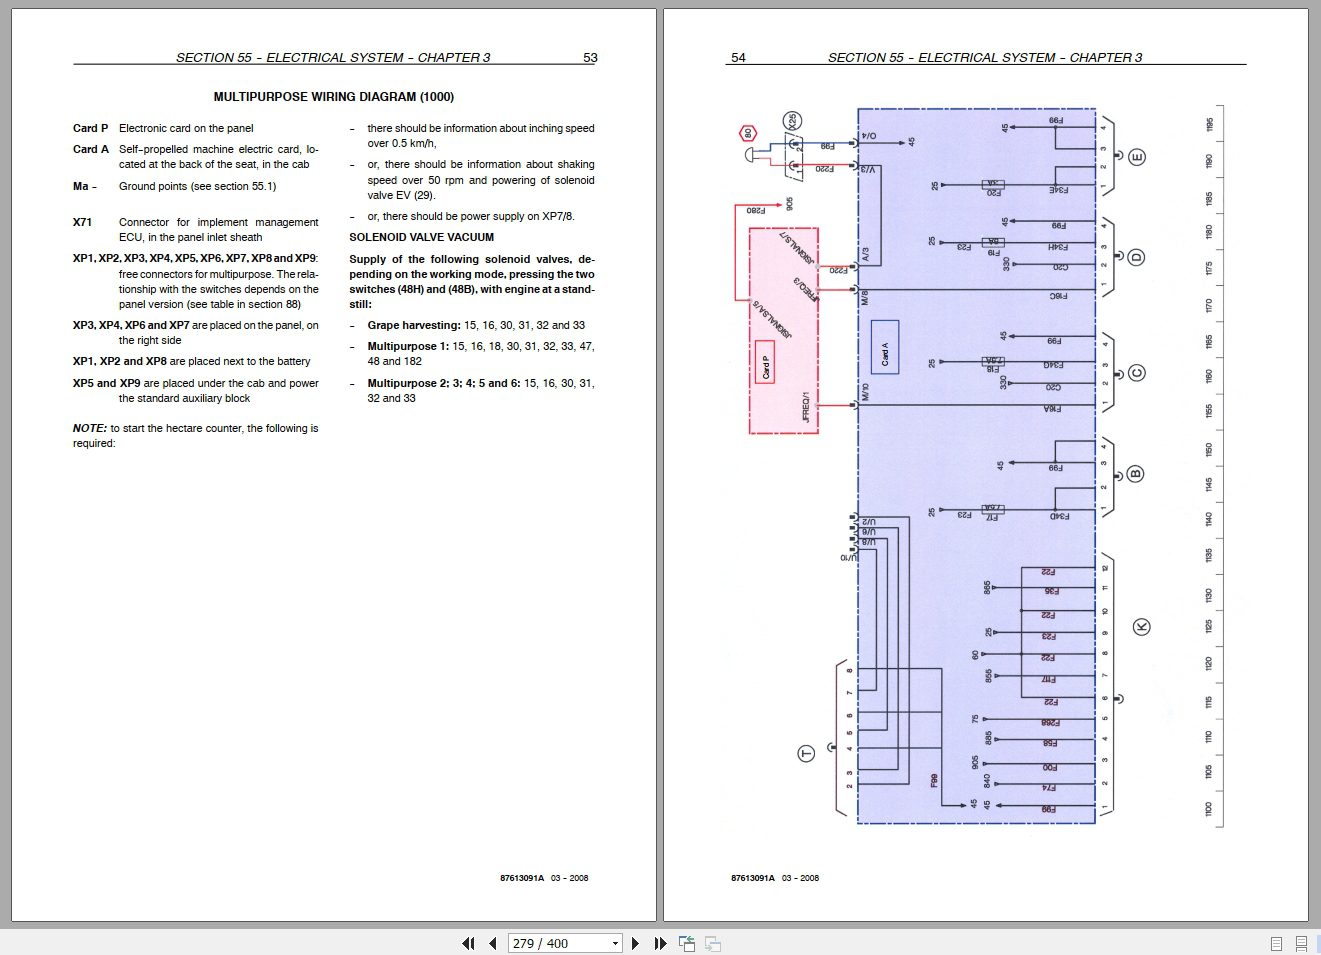1321x955 pixels.
Task: Jump to the last page
Action: point(659,943)
